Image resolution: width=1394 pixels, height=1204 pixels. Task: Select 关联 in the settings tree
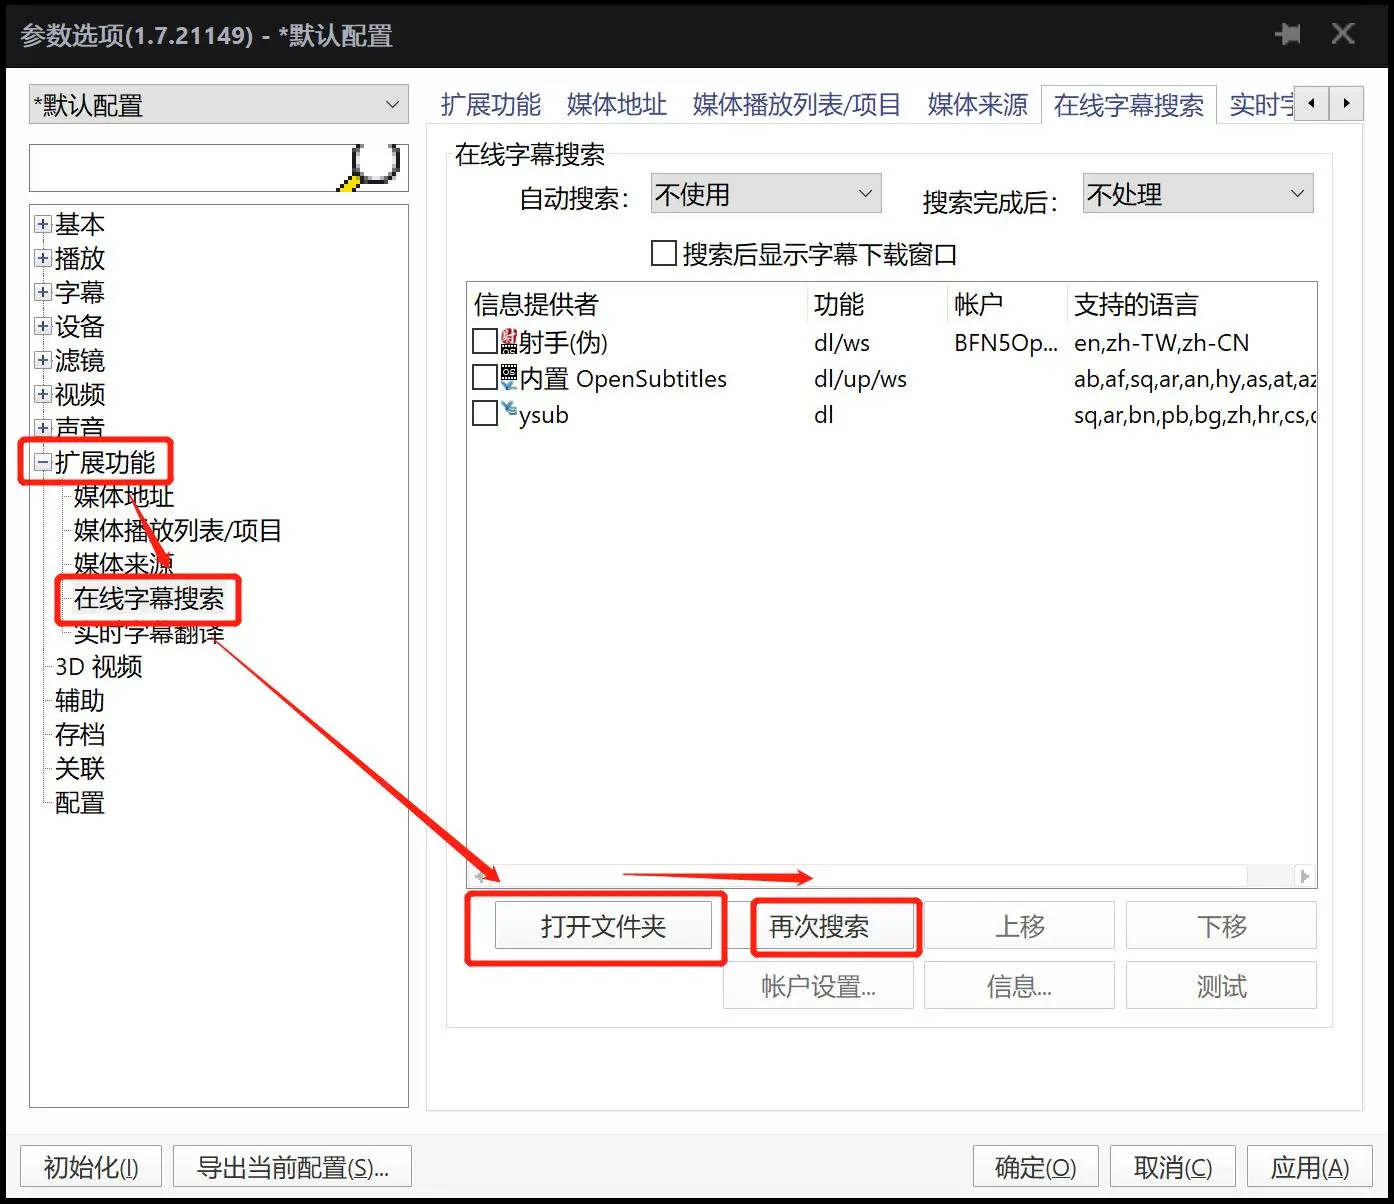click(x=80, y=768)
